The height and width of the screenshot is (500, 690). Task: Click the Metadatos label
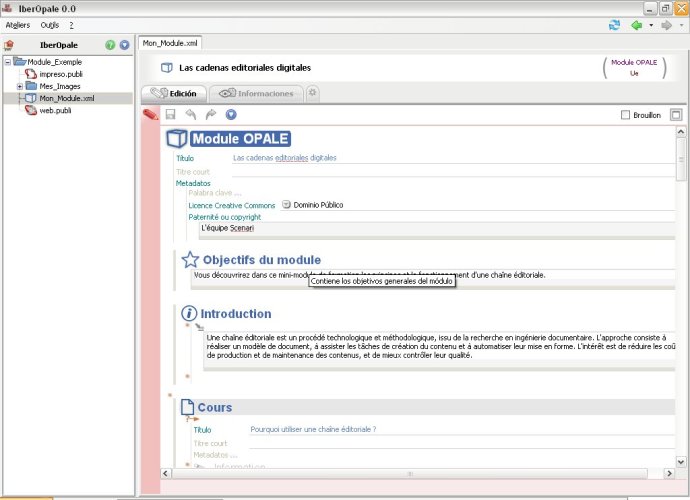(x=193, y=183)
